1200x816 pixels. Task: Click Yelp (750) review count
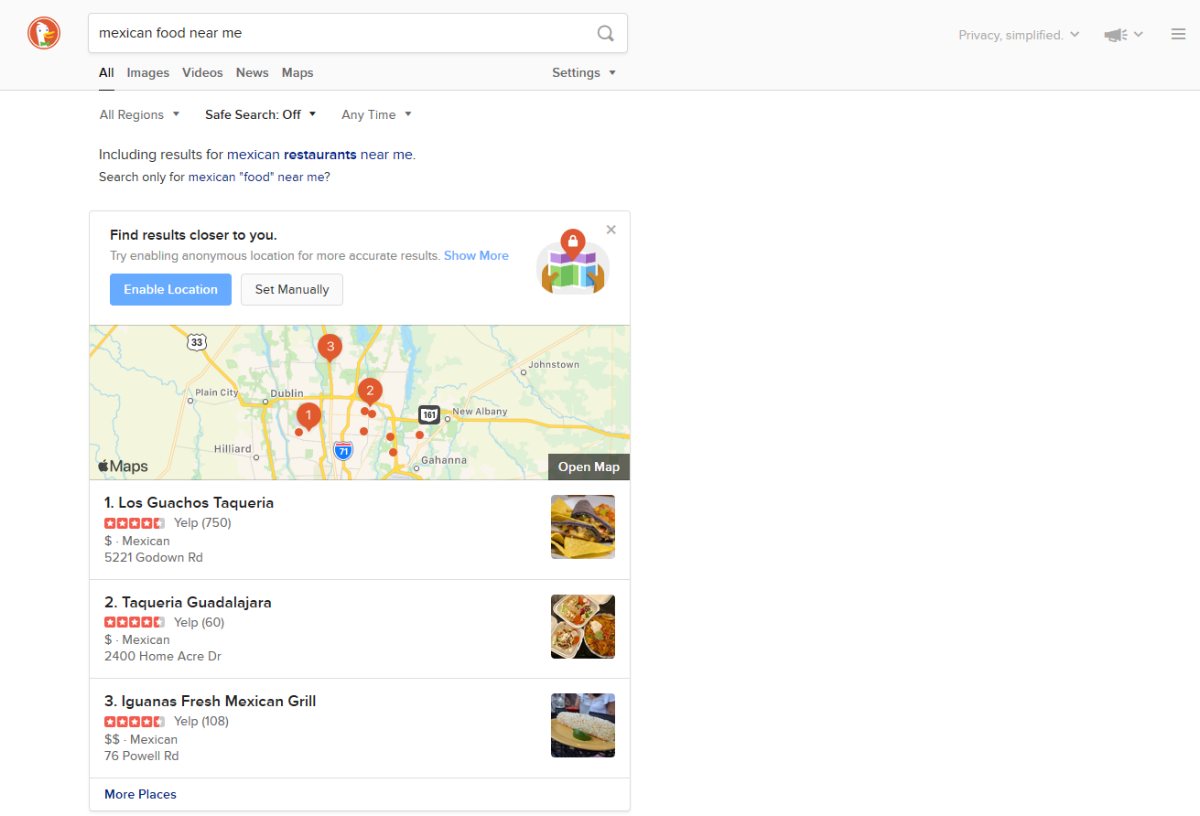click(x=203, y=523)
